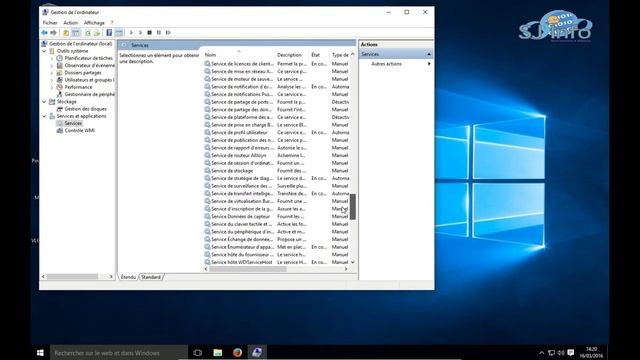Collapse the Services section in the Actions pane

click(x=429, y=54)
